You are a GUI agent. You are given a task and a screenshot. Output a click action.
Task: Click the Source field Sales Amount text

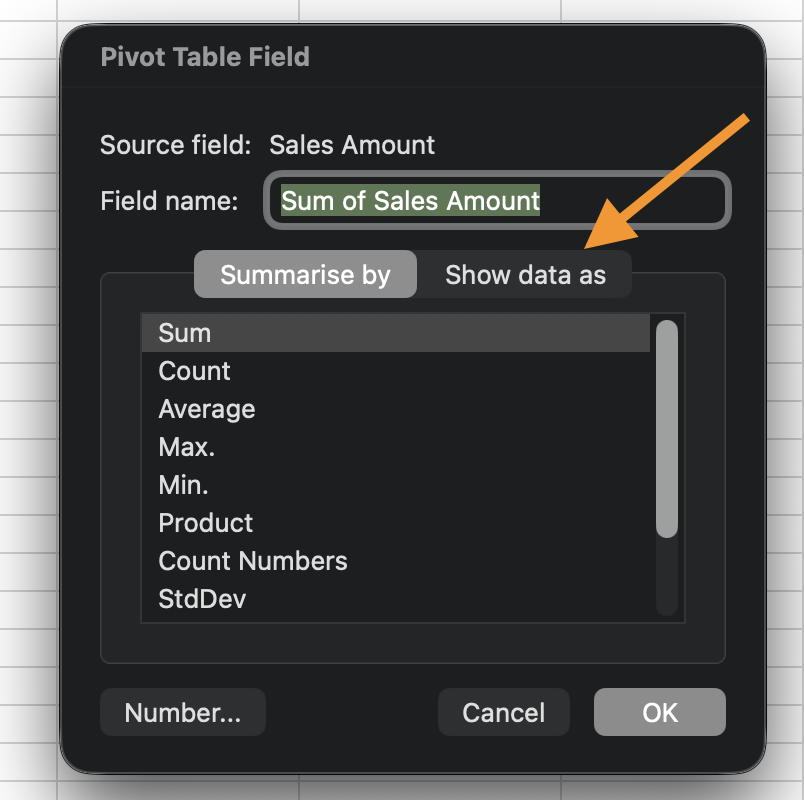coord(352,145)
